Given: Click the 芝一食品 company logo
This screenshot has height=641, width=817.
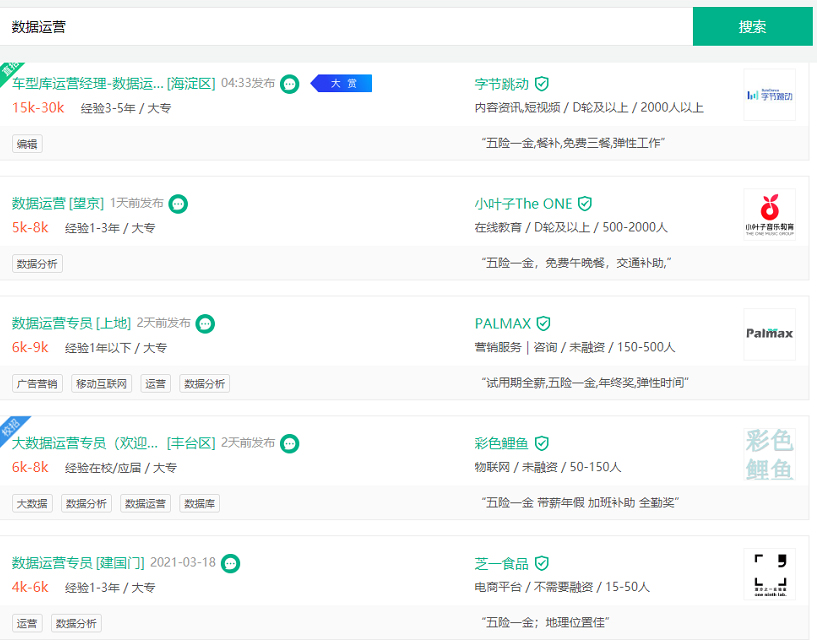Looking at the screenshot, I should click(x=769, y=575).
